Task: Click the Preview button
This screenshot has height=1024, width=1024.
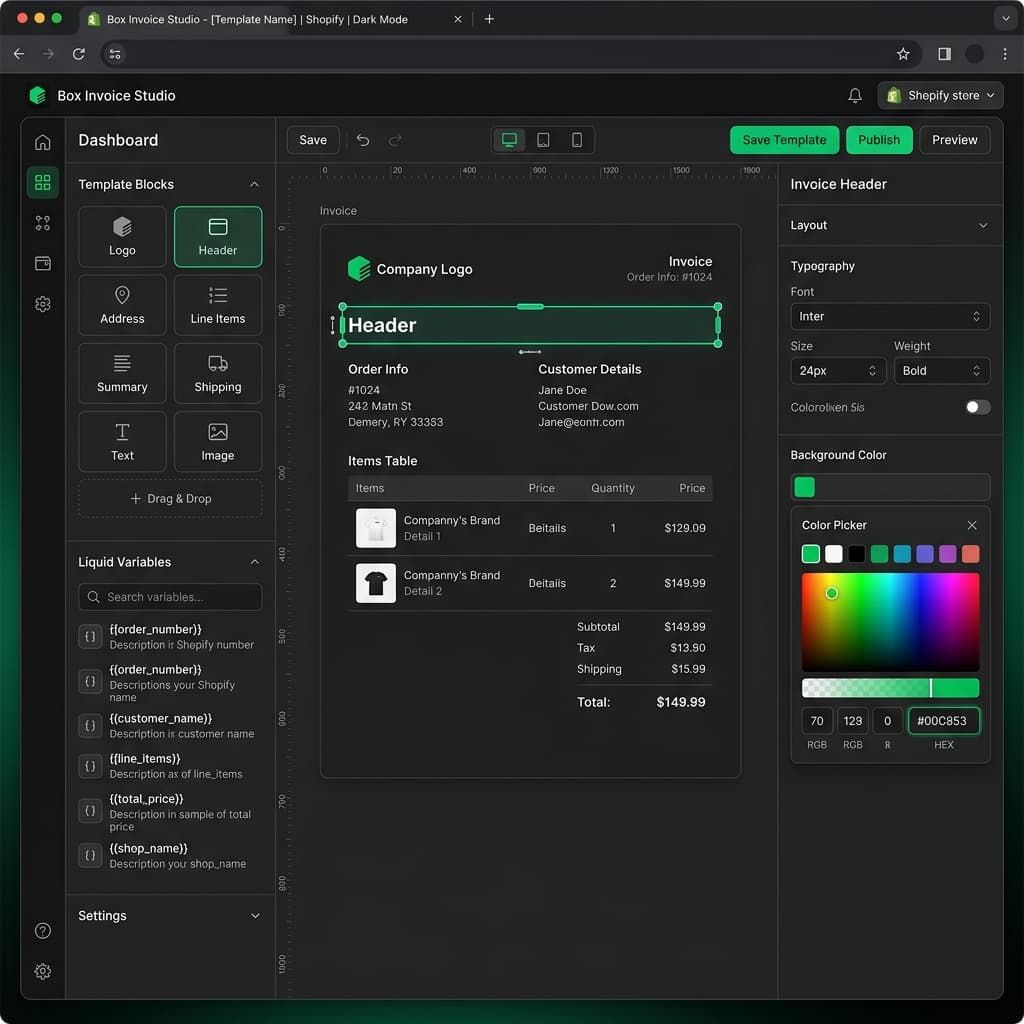Action: [x=953, y=140]
